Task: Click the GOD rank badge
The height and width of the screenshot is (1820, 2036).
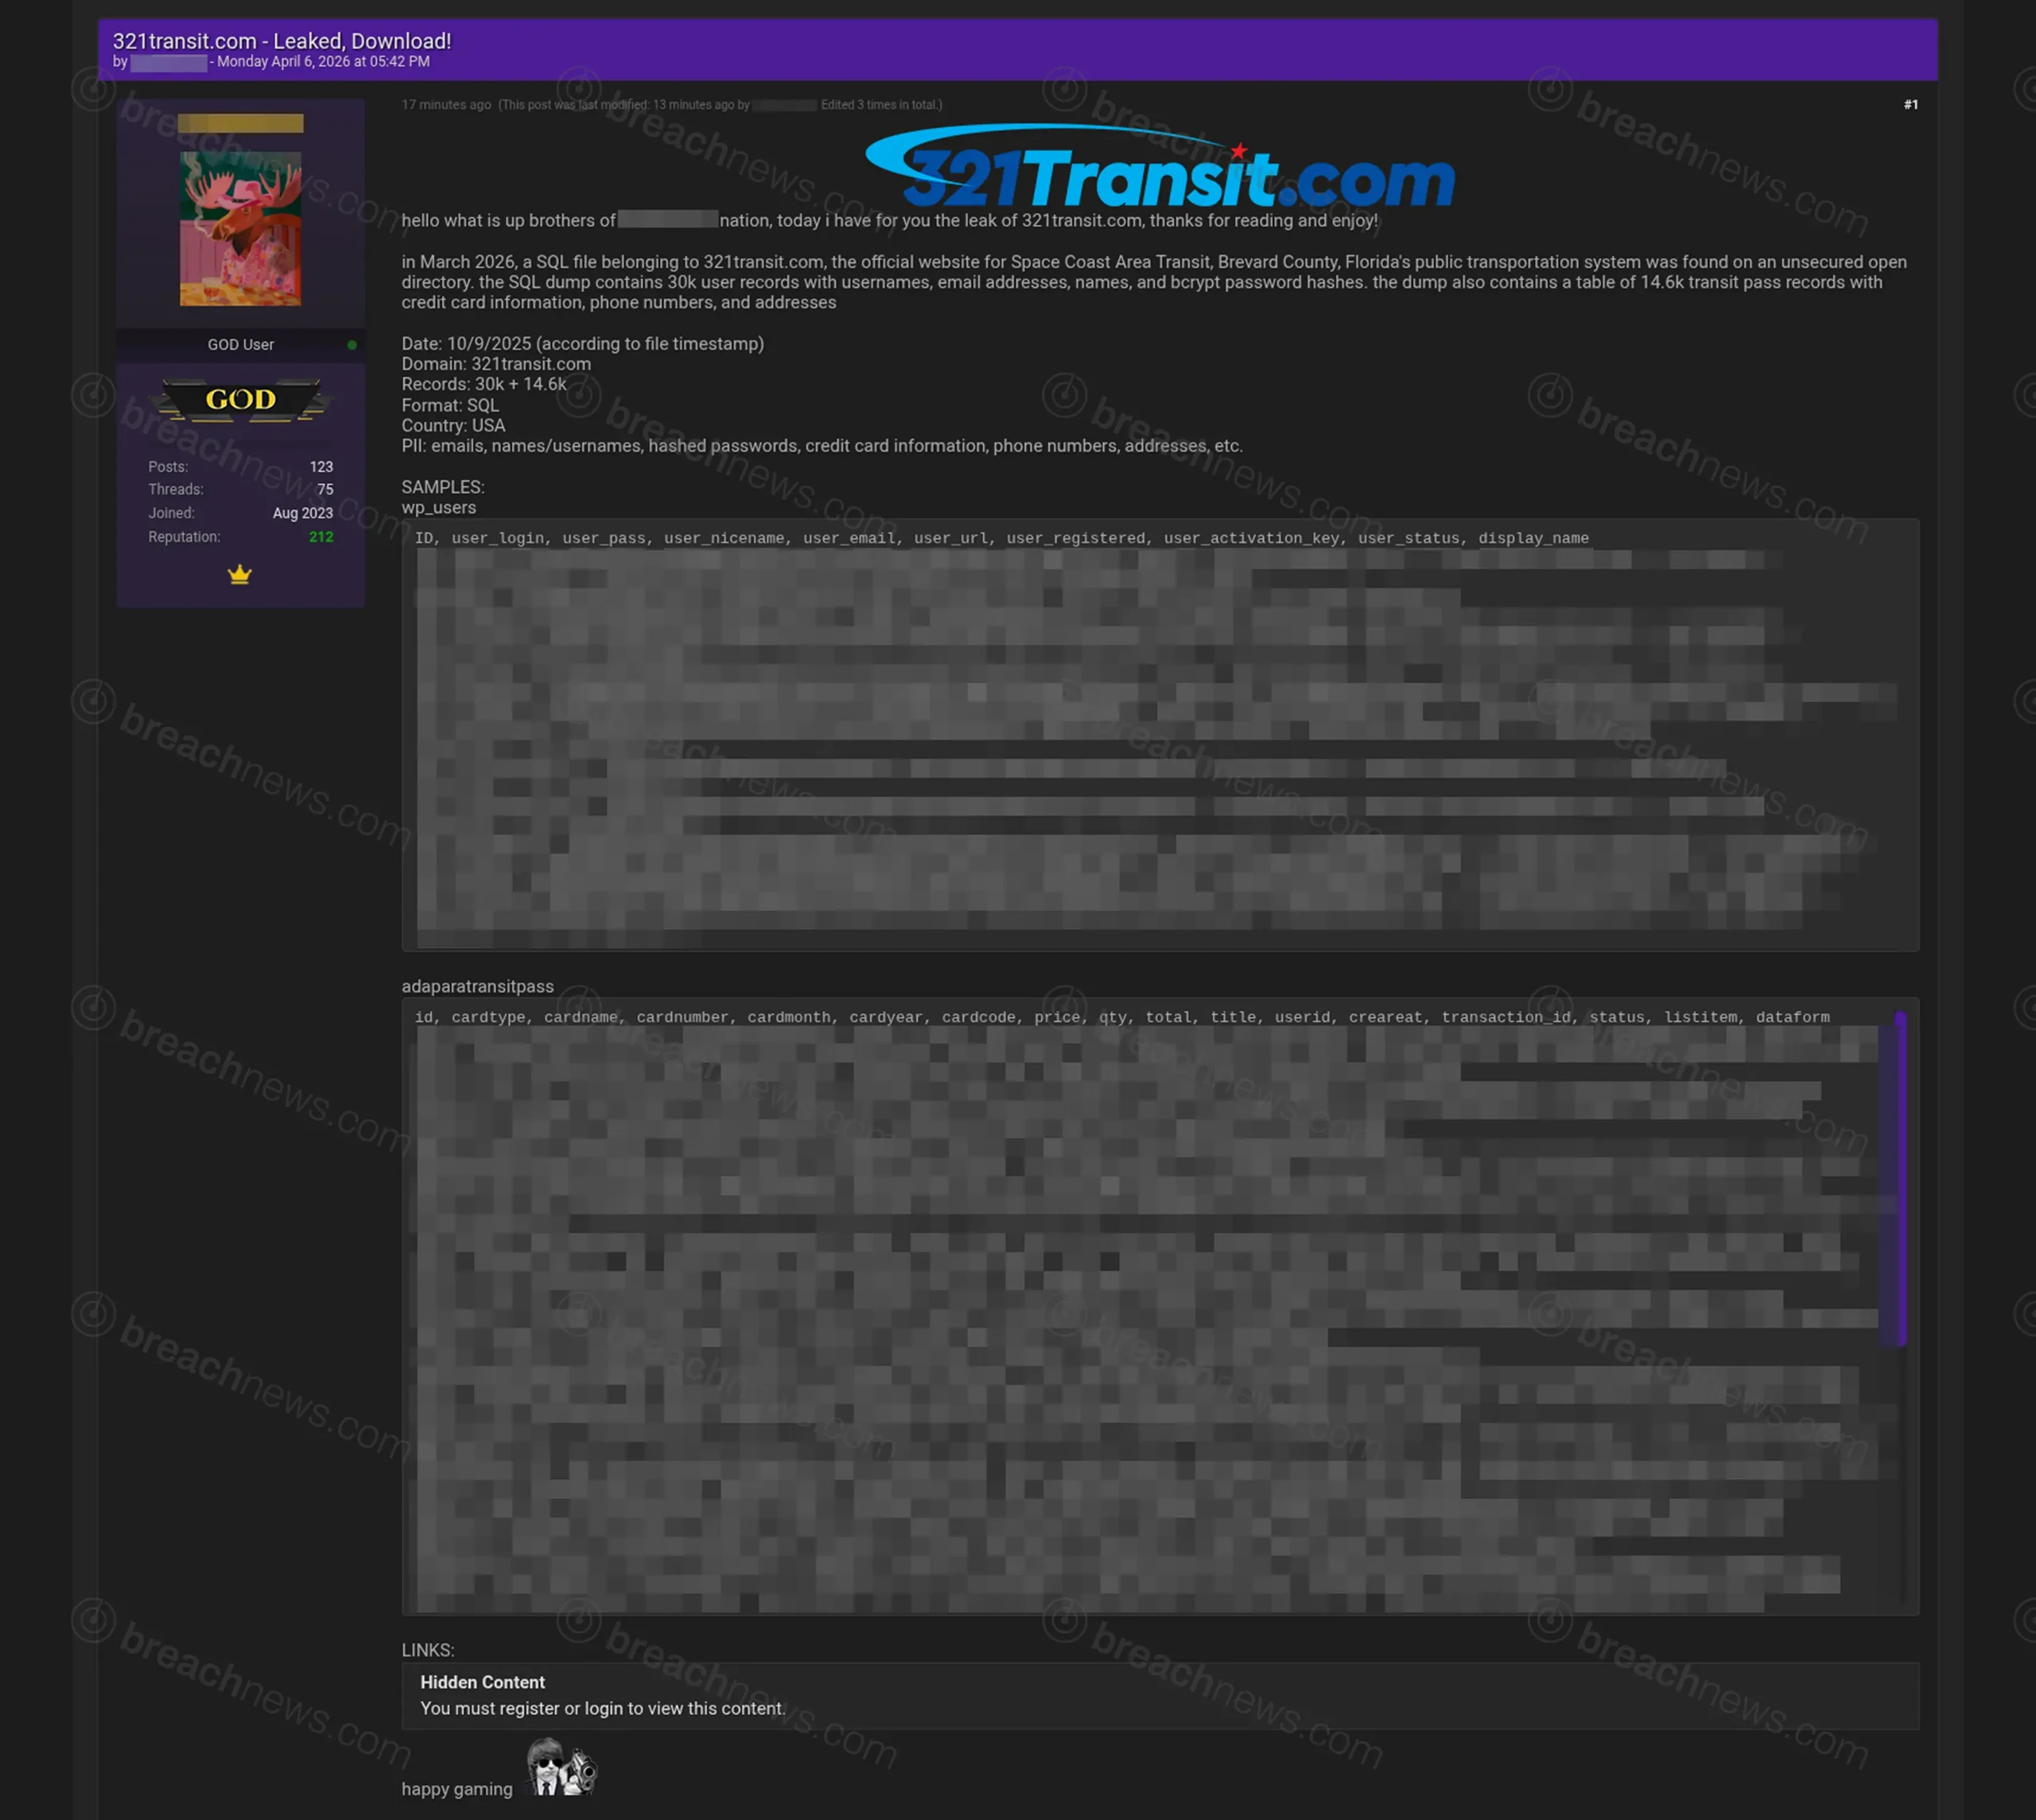Action: click(240, 400)
